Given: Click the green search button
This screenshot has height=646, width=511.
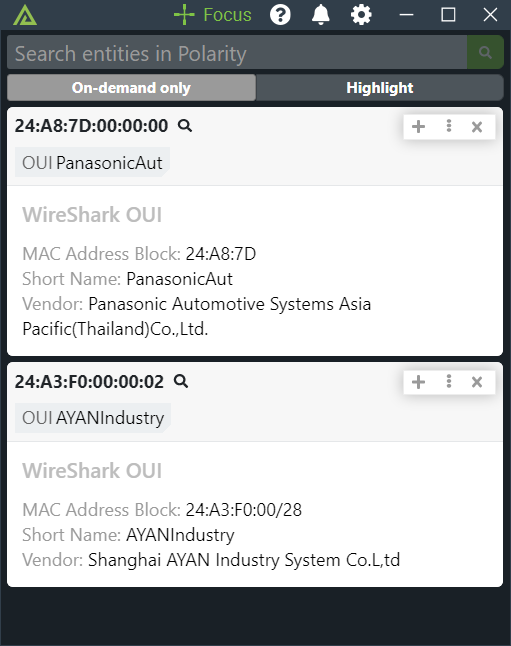Looking at the screenshot, I should click(x=485, y=52).
